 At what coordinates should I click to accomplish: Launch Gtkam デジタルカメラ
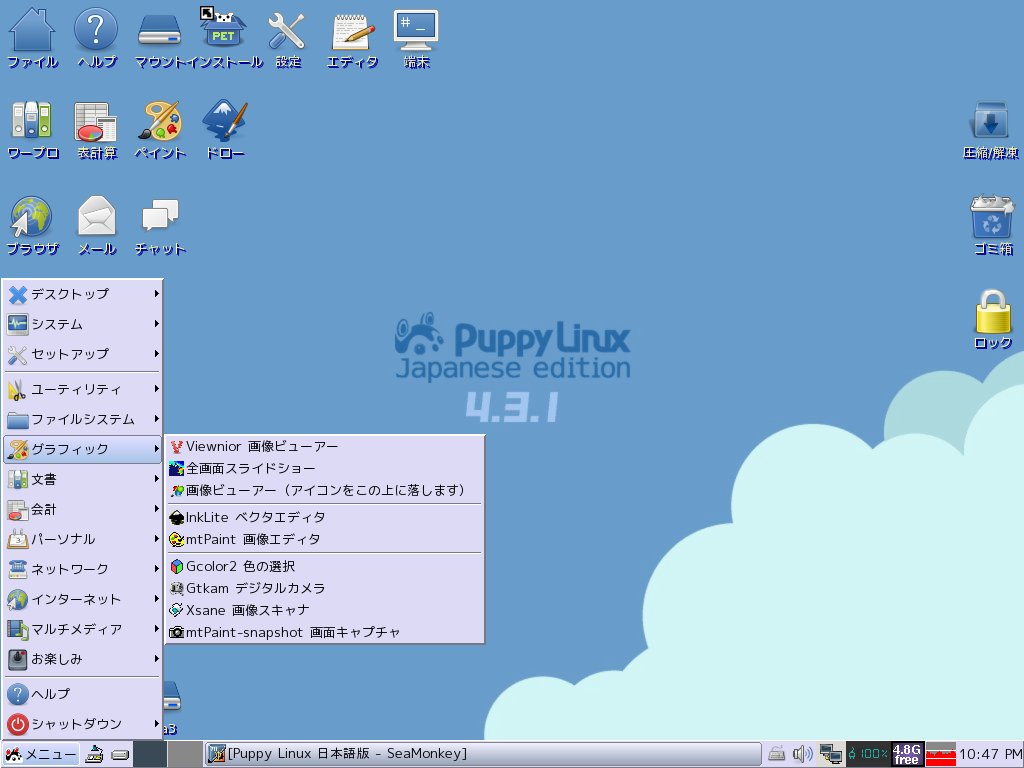(325, 588)
